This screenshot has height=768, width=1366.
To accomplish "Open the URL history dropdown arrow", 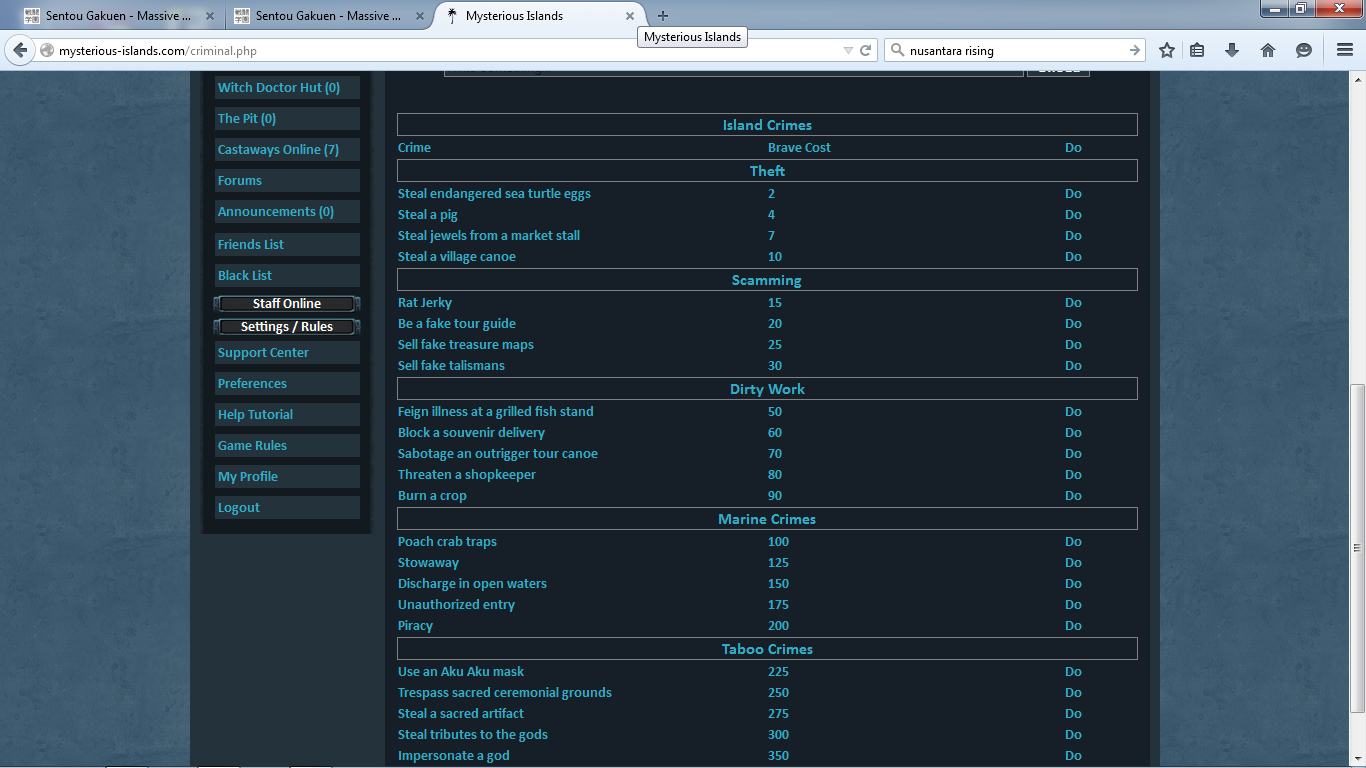I will [x=848, y=50].
